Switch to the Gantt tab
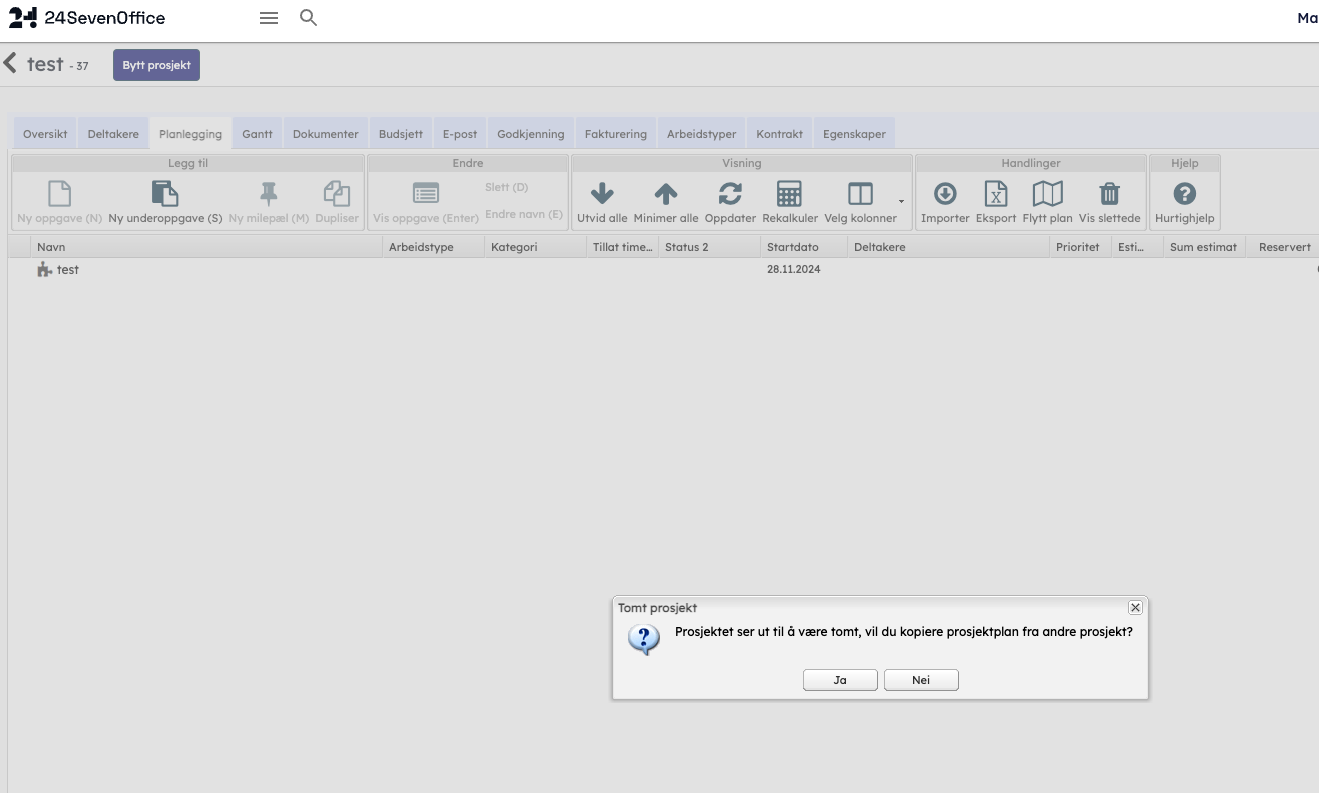The width and height of the screenshot is (1319, 793). click(257, 134)
